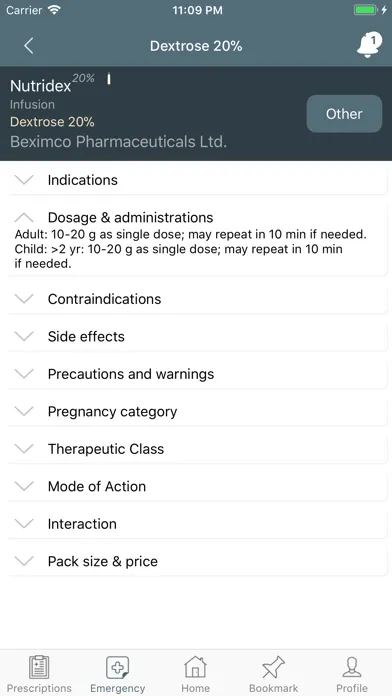Expand Pregnancy category section
Viewport: 392px width, 696px height.
coord(197,411)
